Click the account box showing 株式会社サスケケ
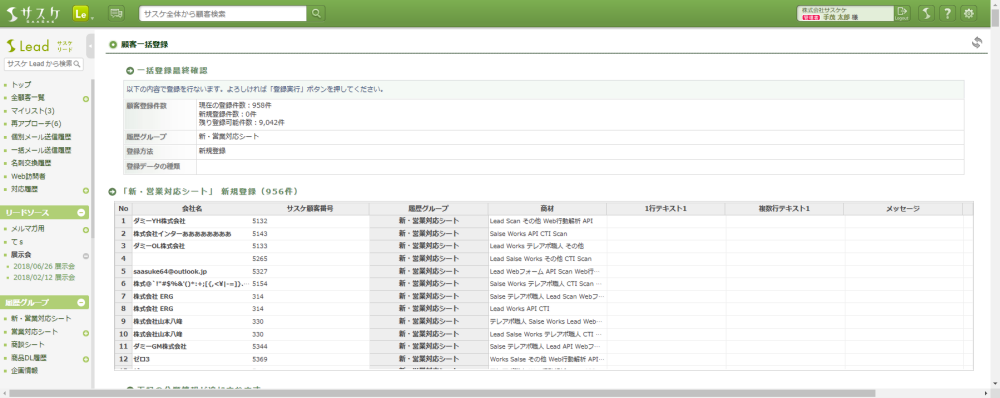The width and height of the screenshot is (1000, 398). pos(845,13)
